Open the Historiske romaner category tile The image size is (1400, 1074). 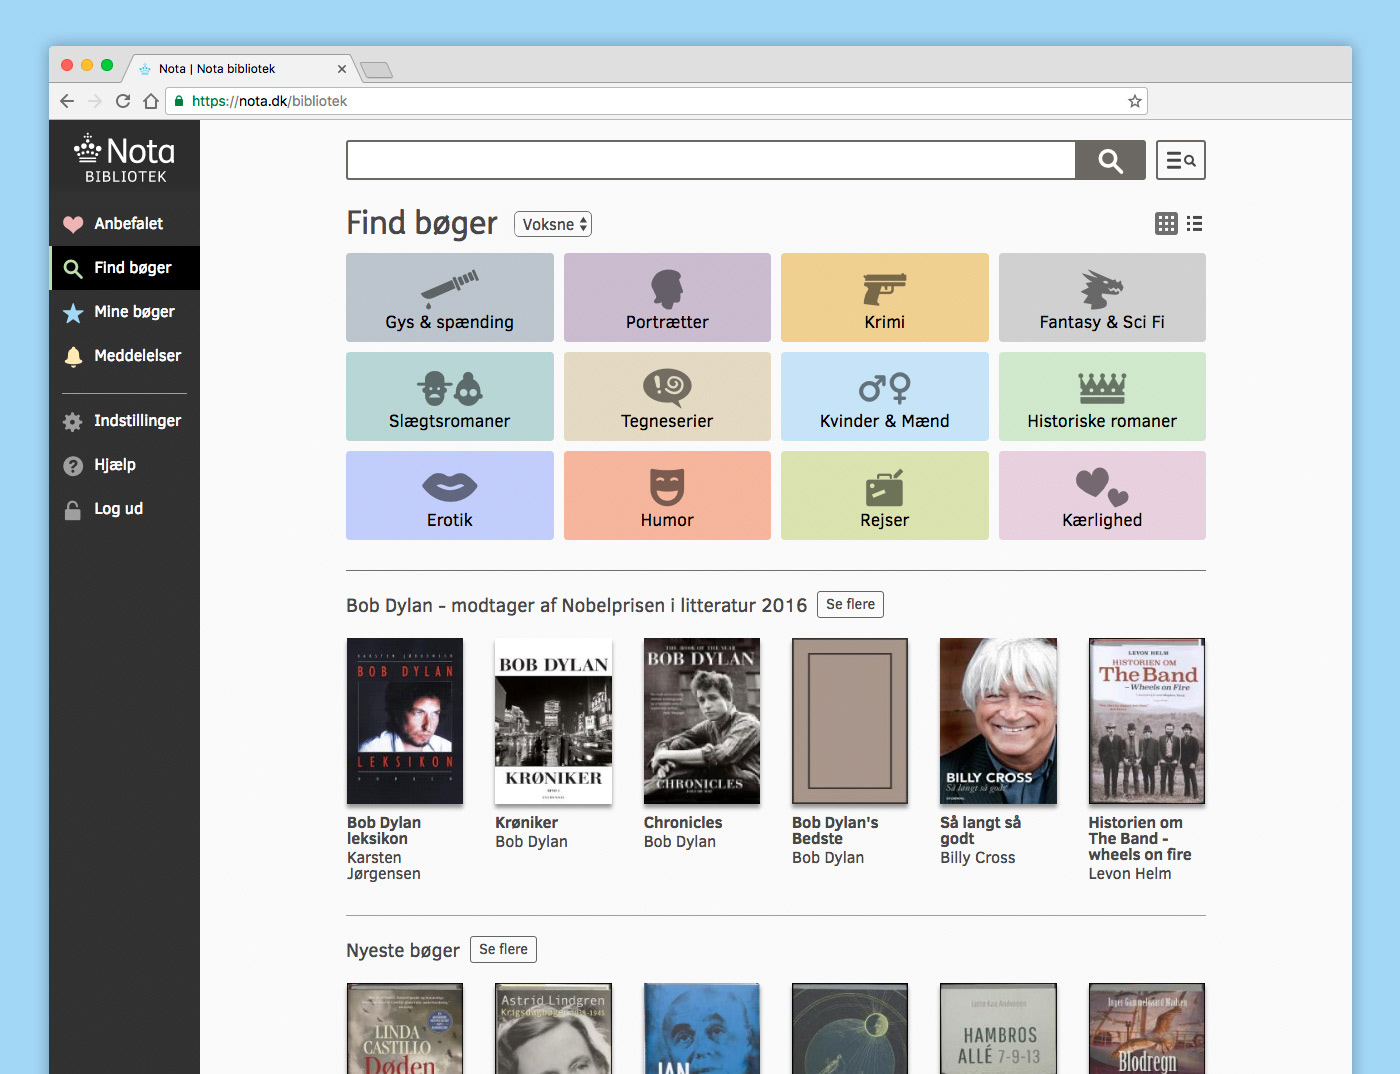[x=1102, y=396]
